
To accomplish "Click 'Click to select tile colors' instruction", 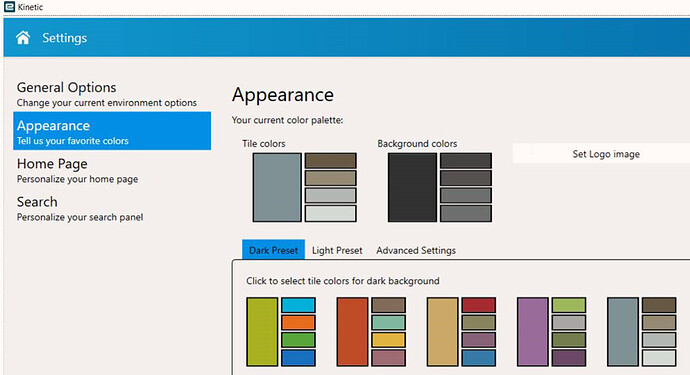I will click(343, 281).
